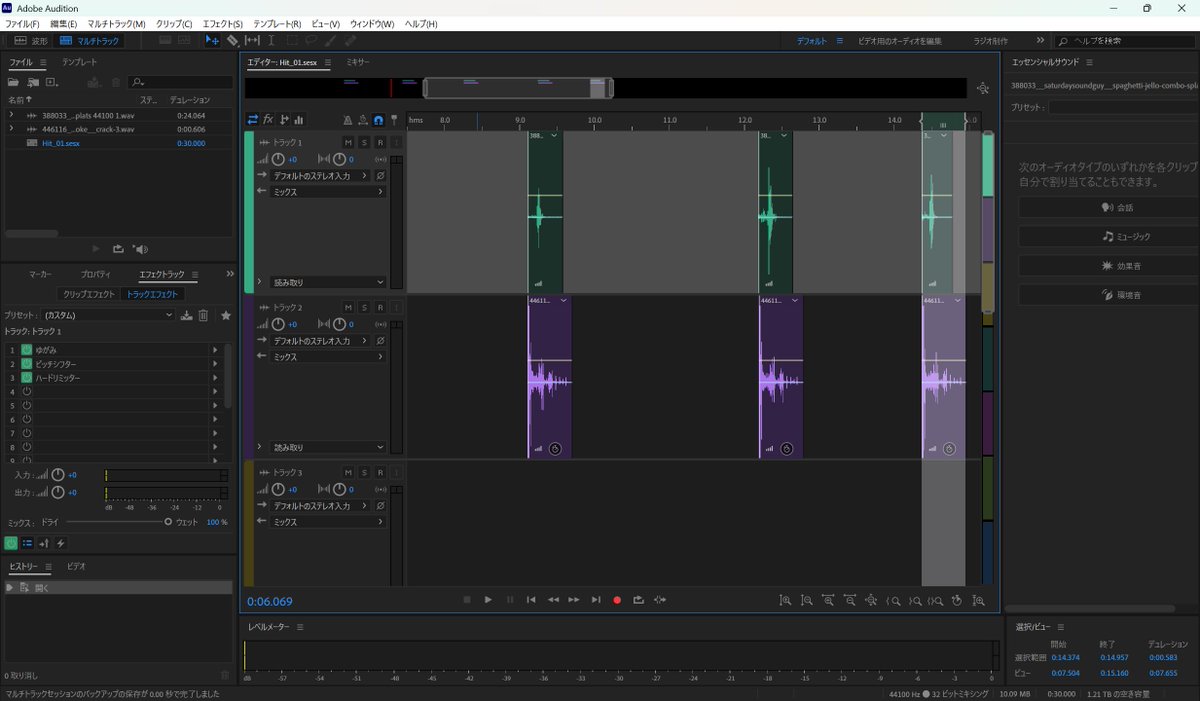Toggle power for the ハードリミッター effect
The image size is (1200, 701).
click(x=27, y=378)
